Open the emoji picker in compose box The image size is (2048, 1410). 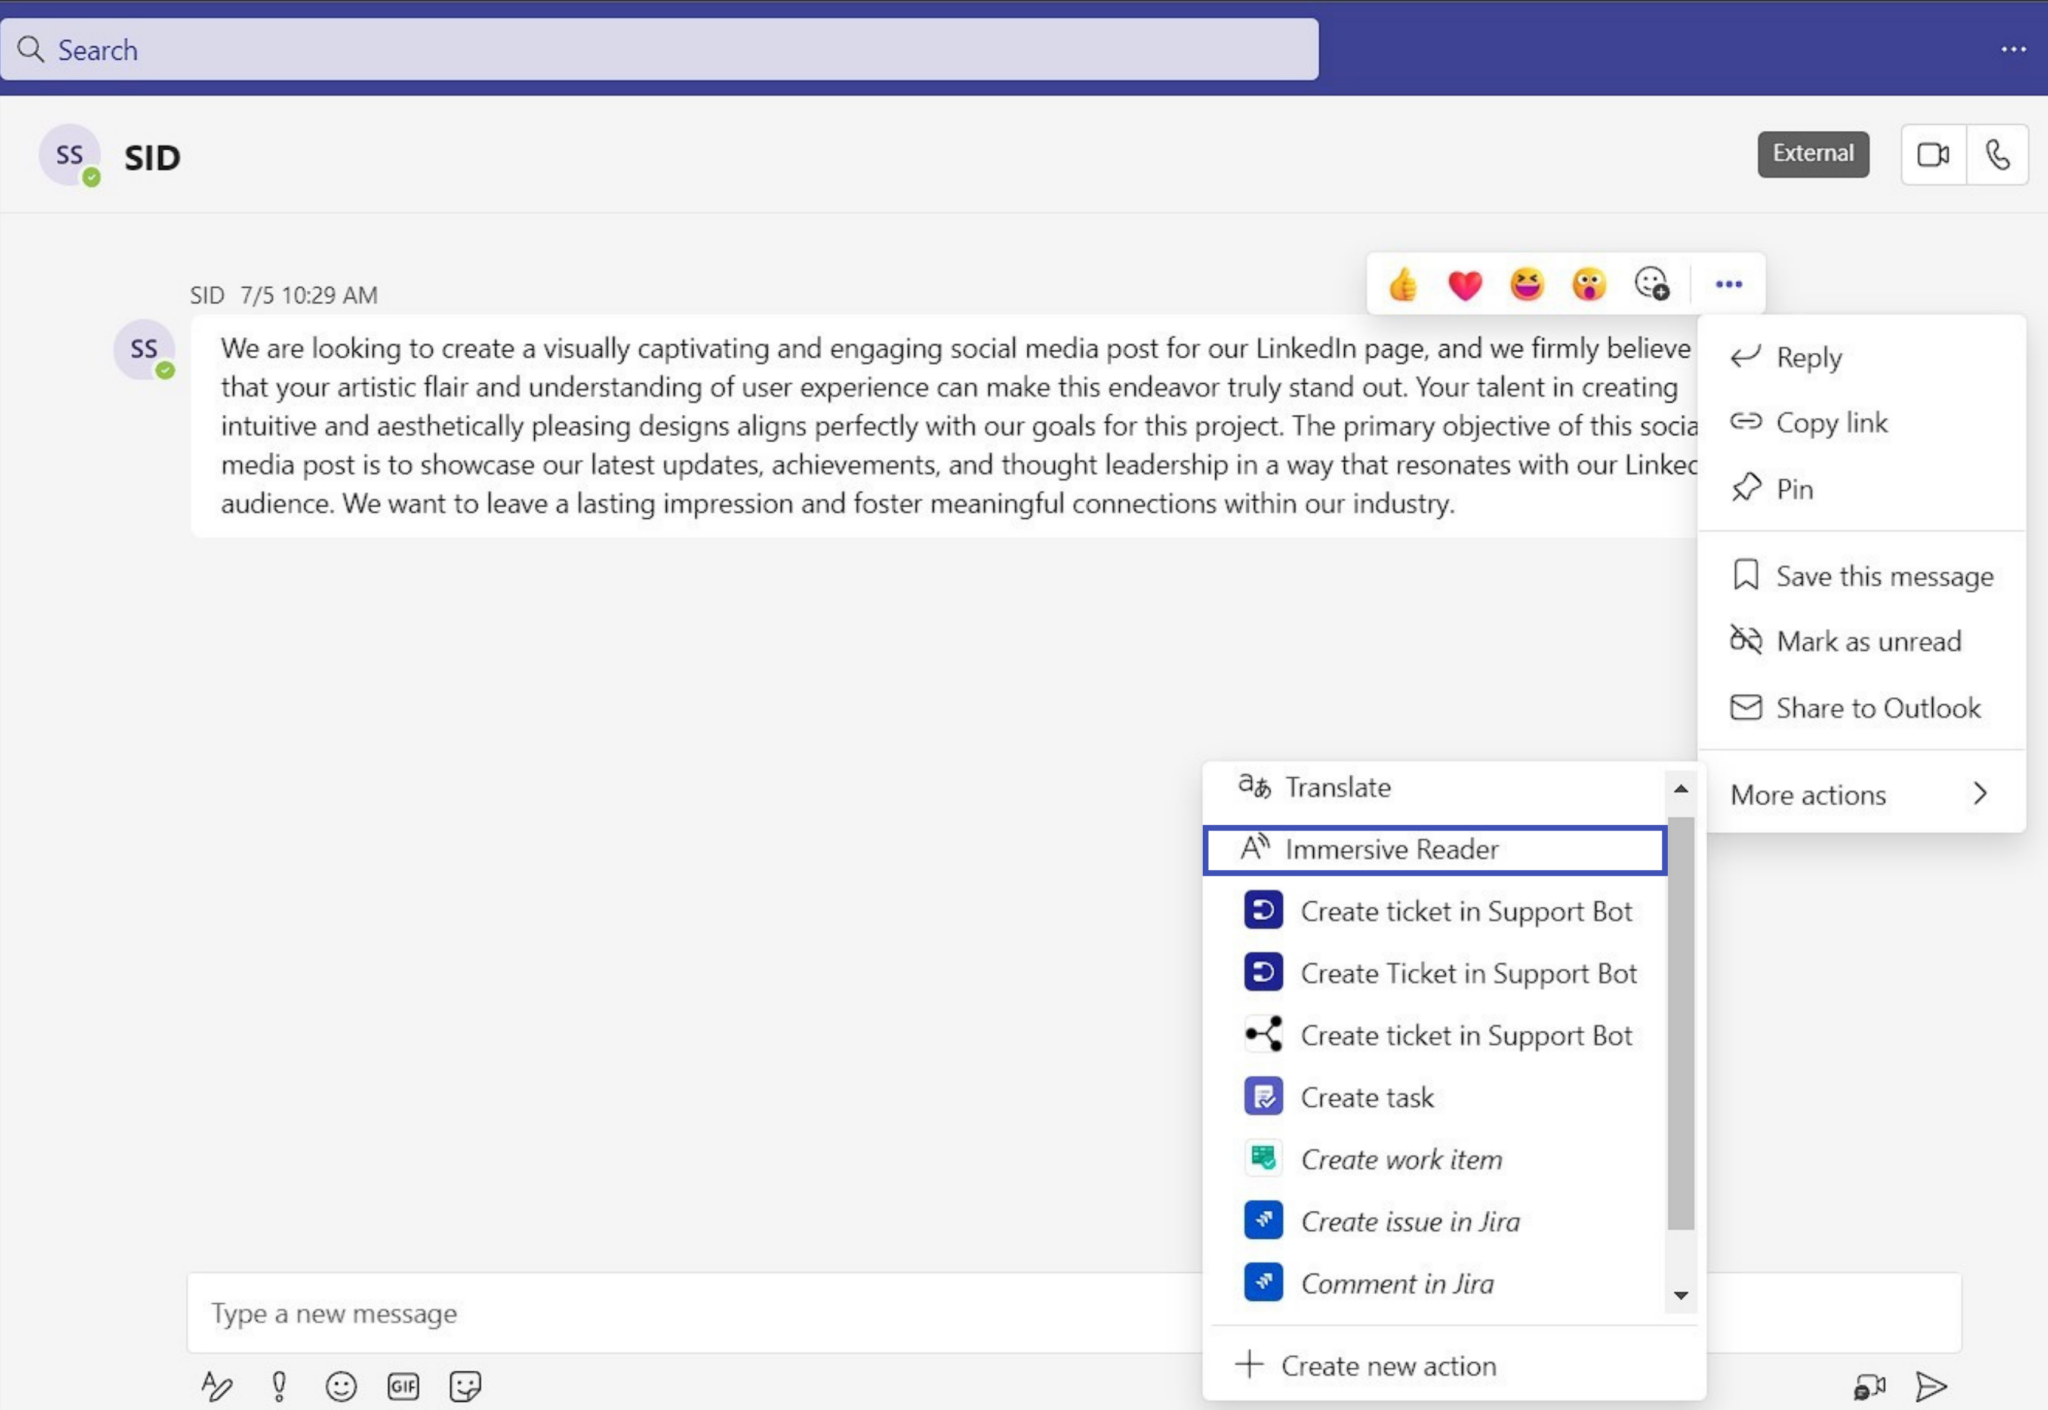340,1386
